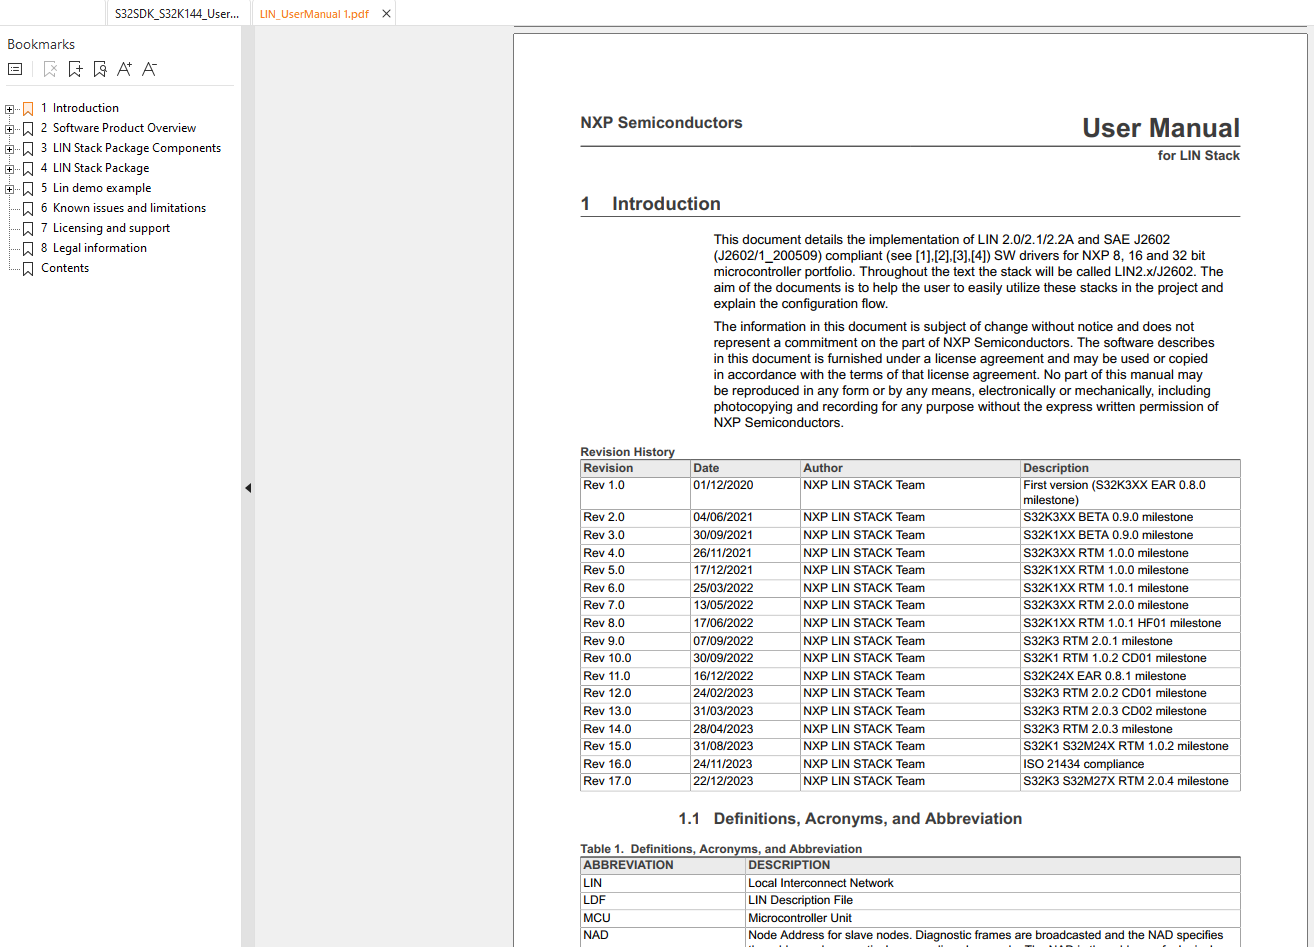Expand "4 LIN Stack Package" bookmark

[x=9, y=167]
